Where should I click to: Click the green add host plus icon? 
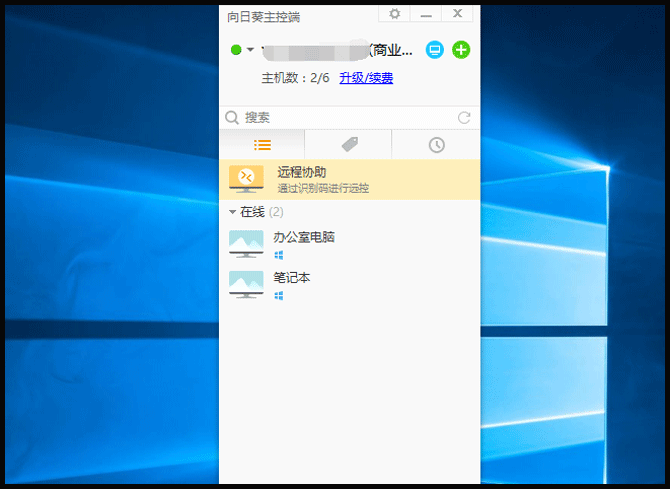click(x=461, y=50)
